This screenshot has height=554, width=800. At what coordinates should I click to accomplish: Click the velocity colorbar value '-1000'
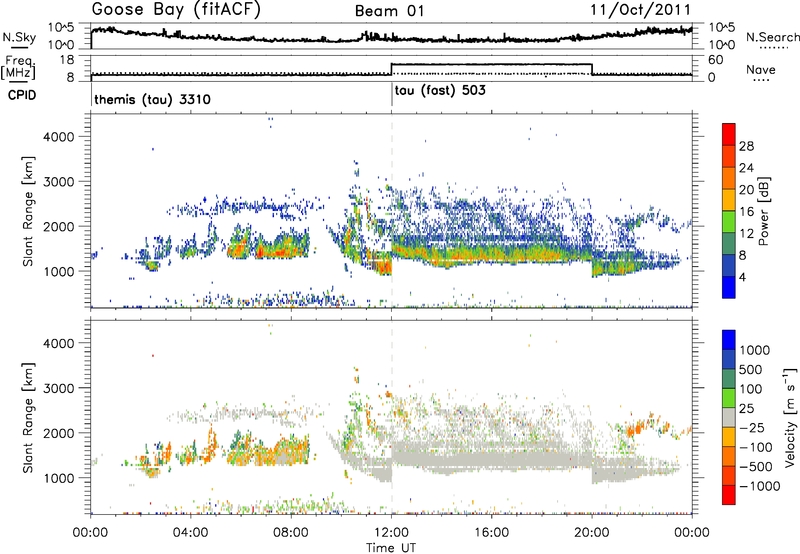pos(760,486)
